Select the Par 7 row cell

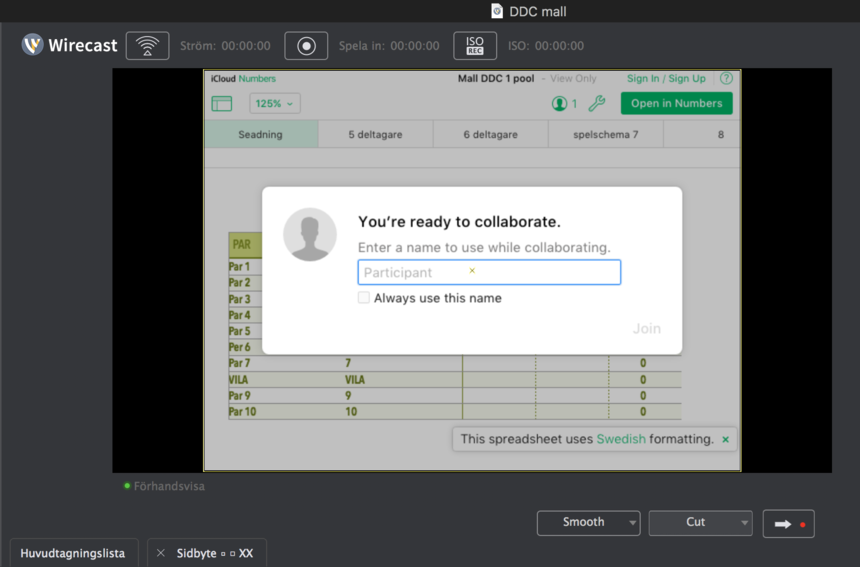[239, 363]
